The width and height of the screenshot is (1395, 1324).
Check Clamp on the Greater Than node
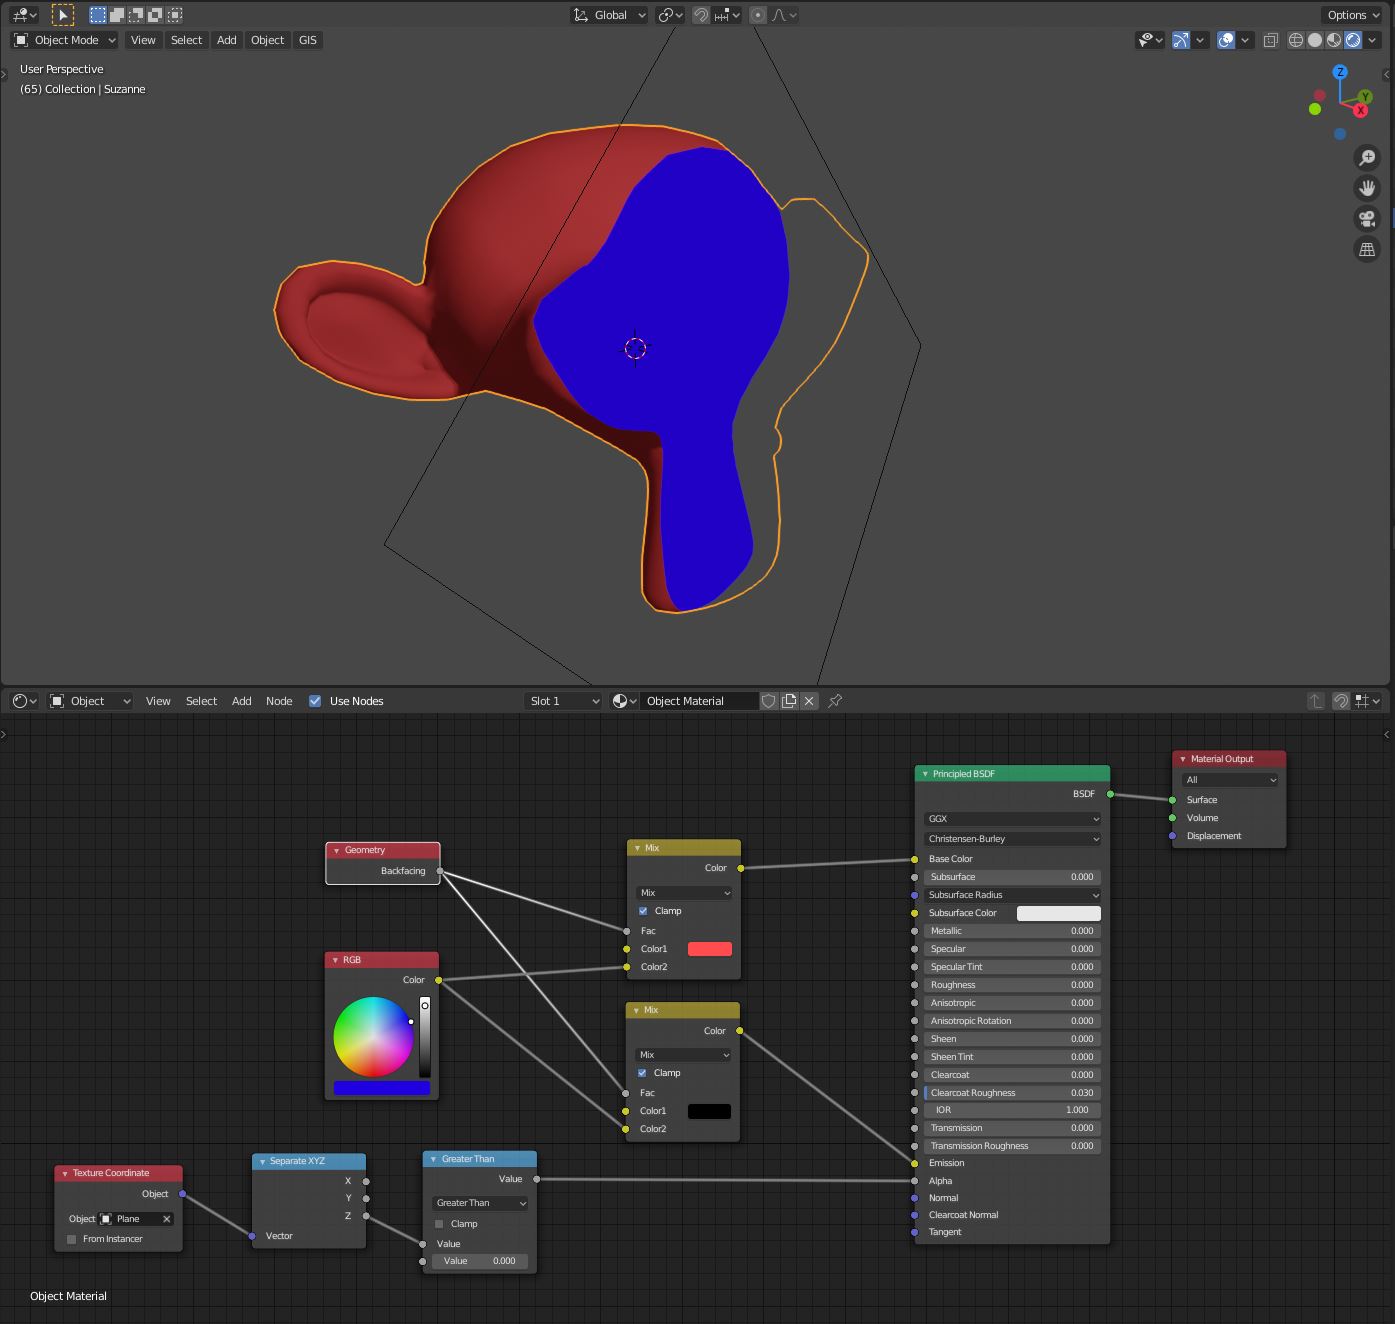(x=439, y=1223)
